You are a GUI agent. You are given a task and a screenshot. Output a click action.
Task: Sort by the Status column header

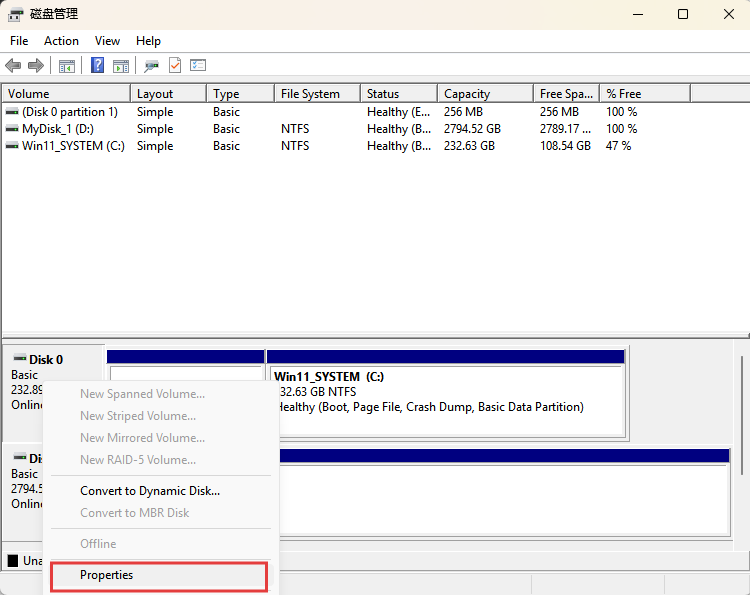click(399, 94)
